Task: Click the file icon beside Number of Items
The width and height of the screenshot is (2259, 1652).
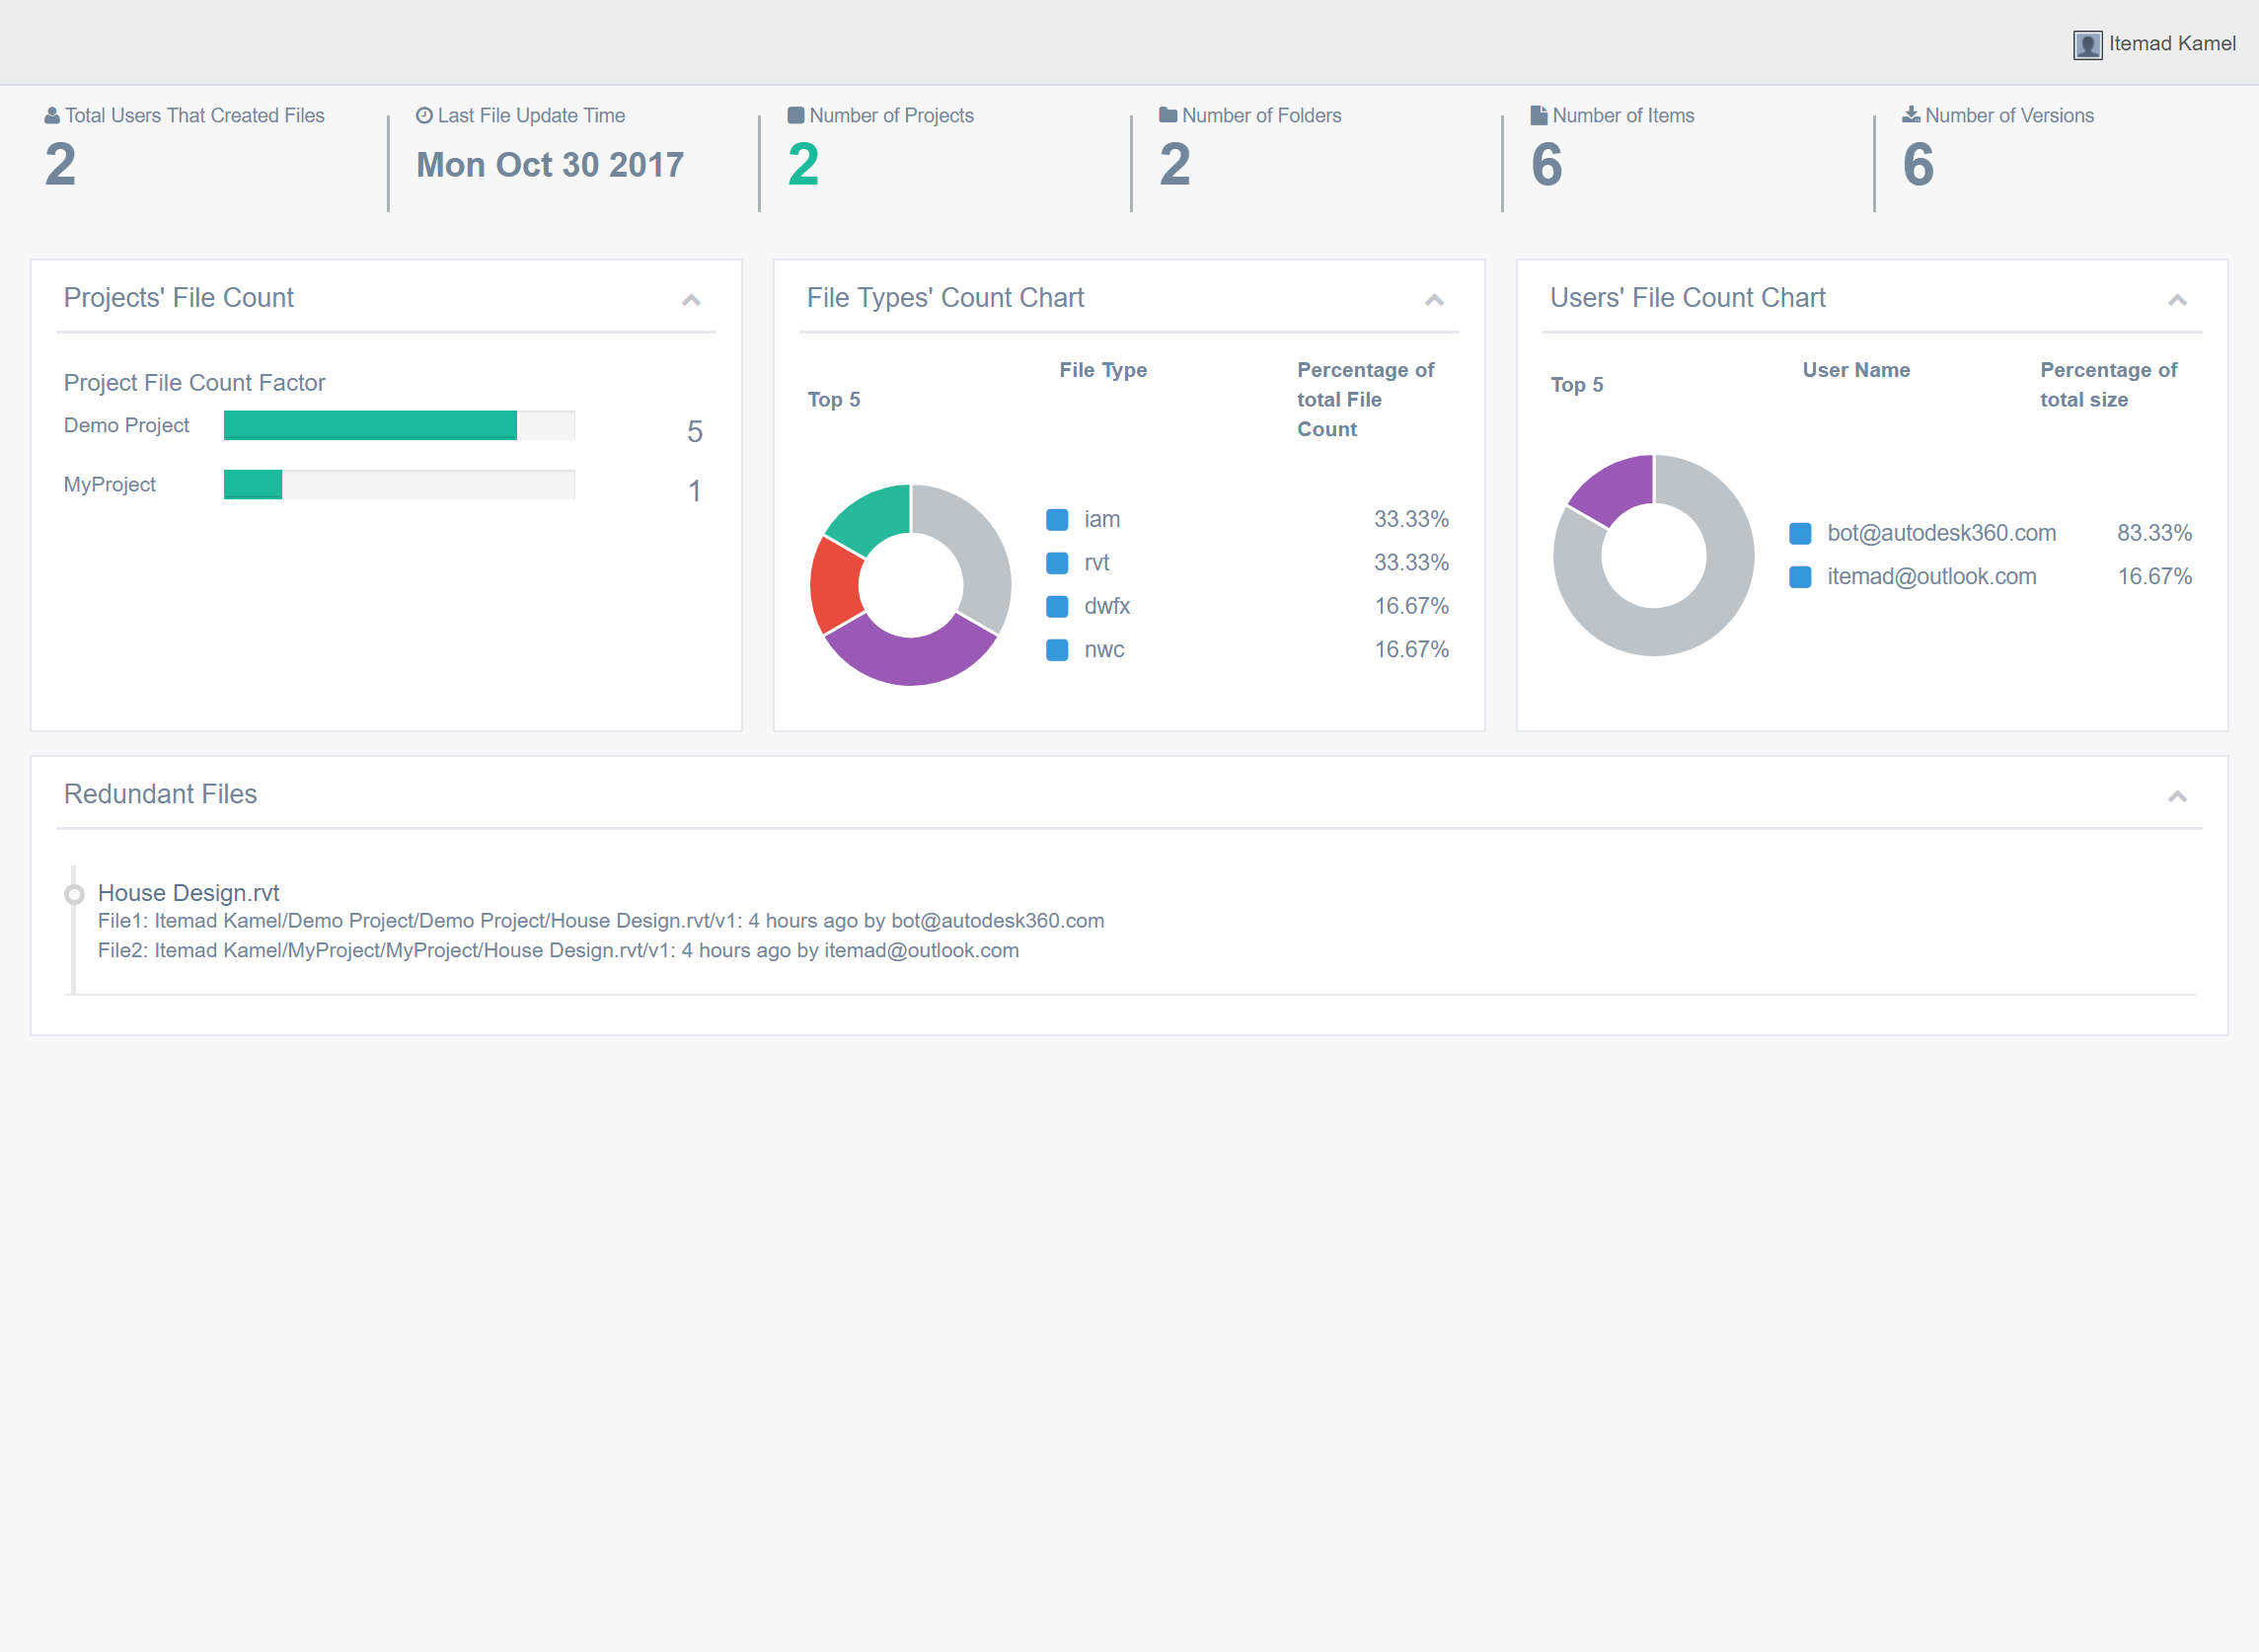Action: (x=1539, y=116)
